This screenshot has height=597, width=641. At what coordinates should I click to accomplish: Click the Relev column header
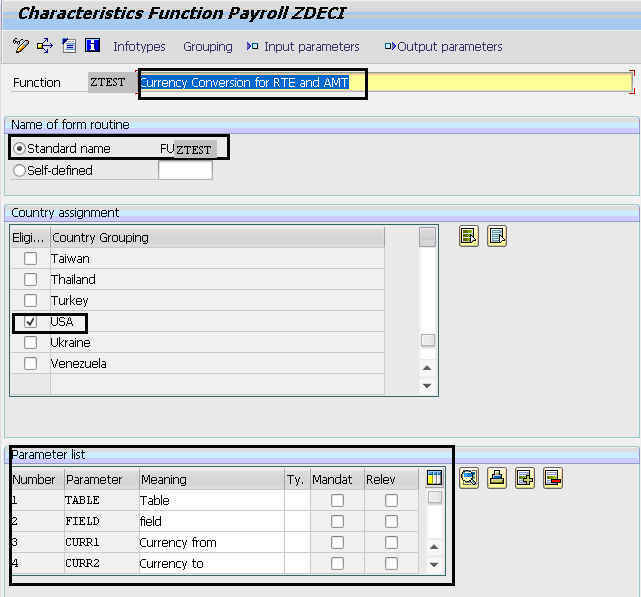[391, 479]
